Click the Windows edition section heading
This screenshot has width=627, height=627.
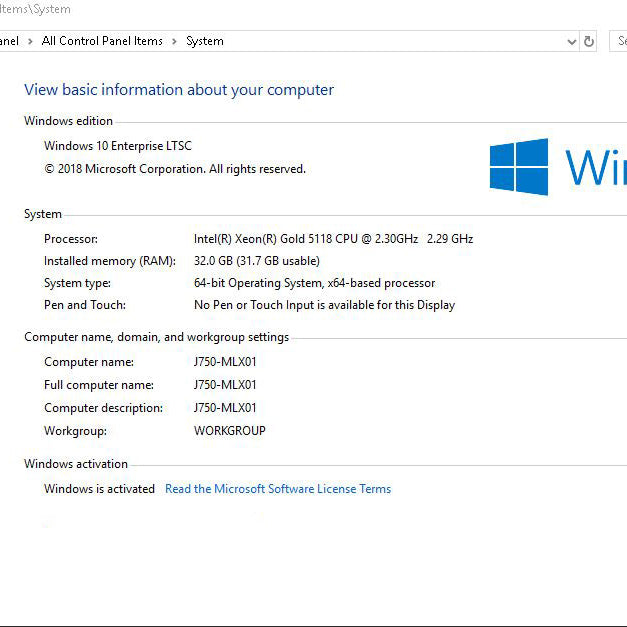pos(68,121)
